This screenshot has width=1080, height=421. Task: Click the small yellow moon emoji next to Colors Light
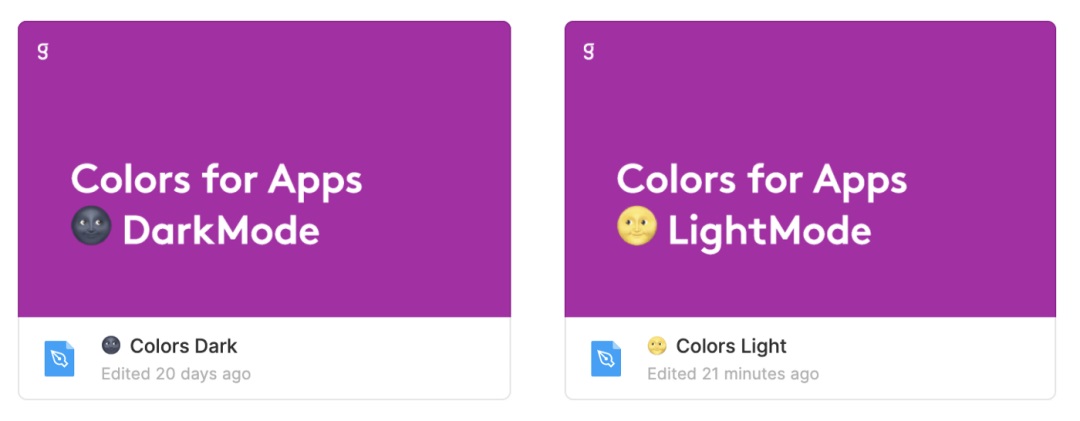click(657, 346)
